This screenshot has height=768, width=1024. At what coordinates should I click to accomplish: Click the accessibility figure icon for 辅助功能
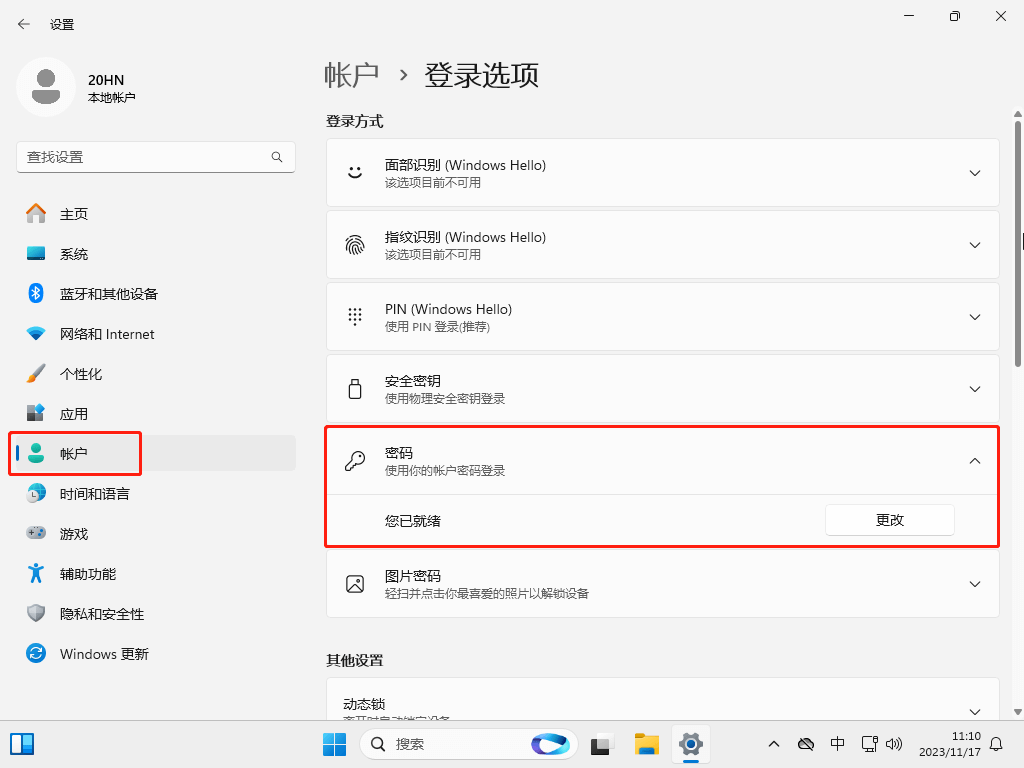36,573
